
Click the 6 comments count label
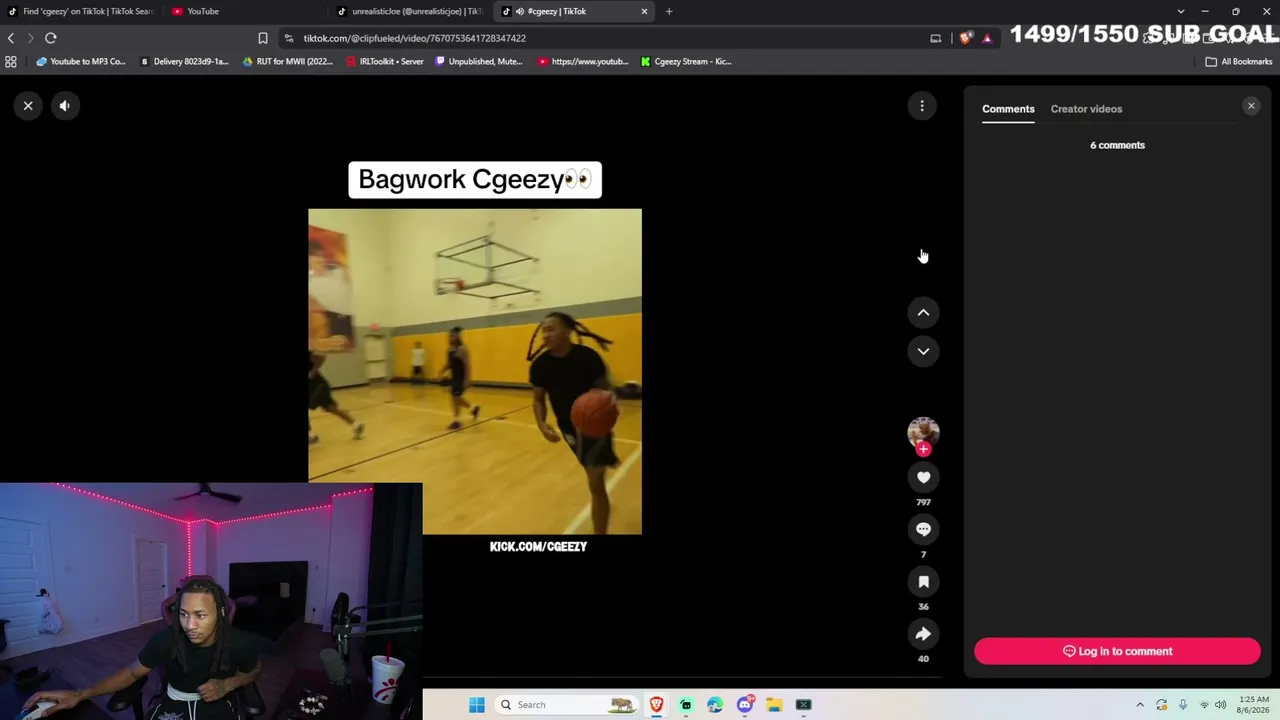tap(1117, 145)
